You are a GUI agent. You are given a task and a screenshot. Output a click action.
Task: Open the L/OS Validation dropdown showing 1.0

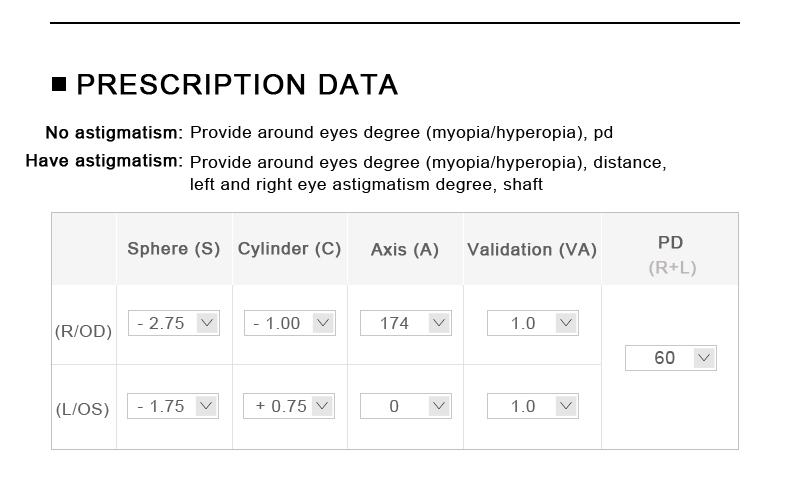[533, 406]
